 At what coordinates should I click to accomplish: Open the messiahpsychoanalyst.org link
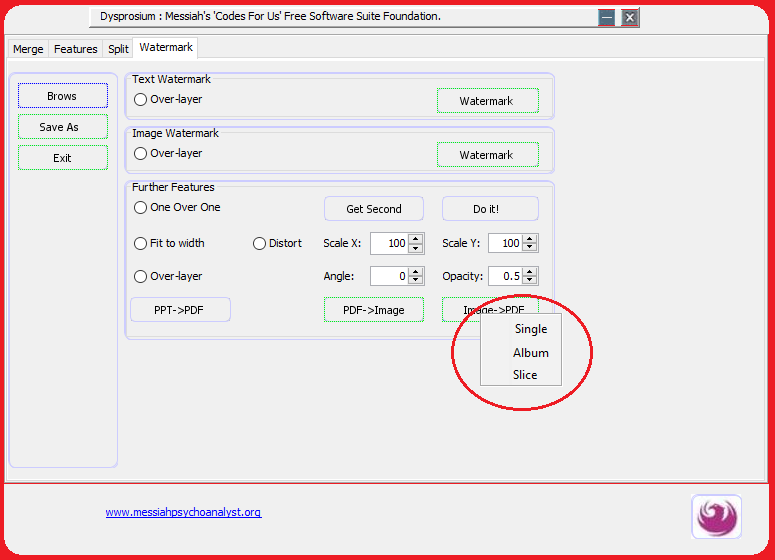pyautogui.click(x=183, y=512)
